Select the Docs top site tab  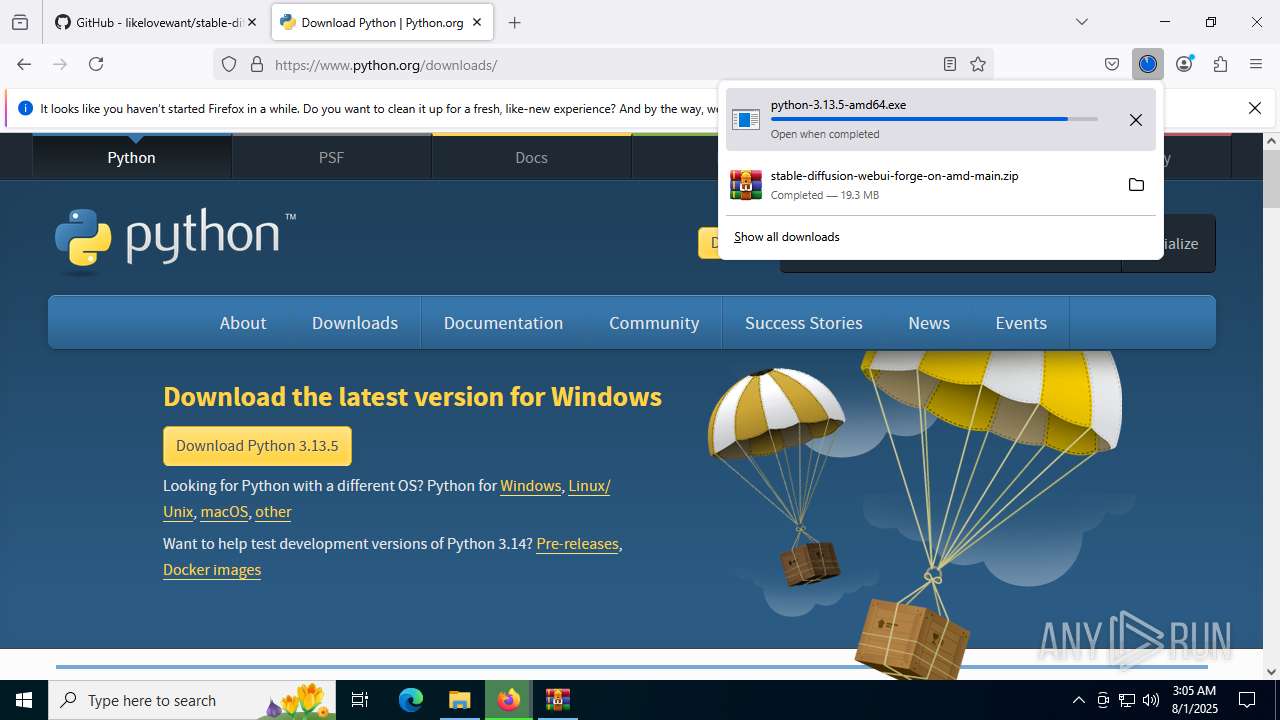click(x=531, y=157)
